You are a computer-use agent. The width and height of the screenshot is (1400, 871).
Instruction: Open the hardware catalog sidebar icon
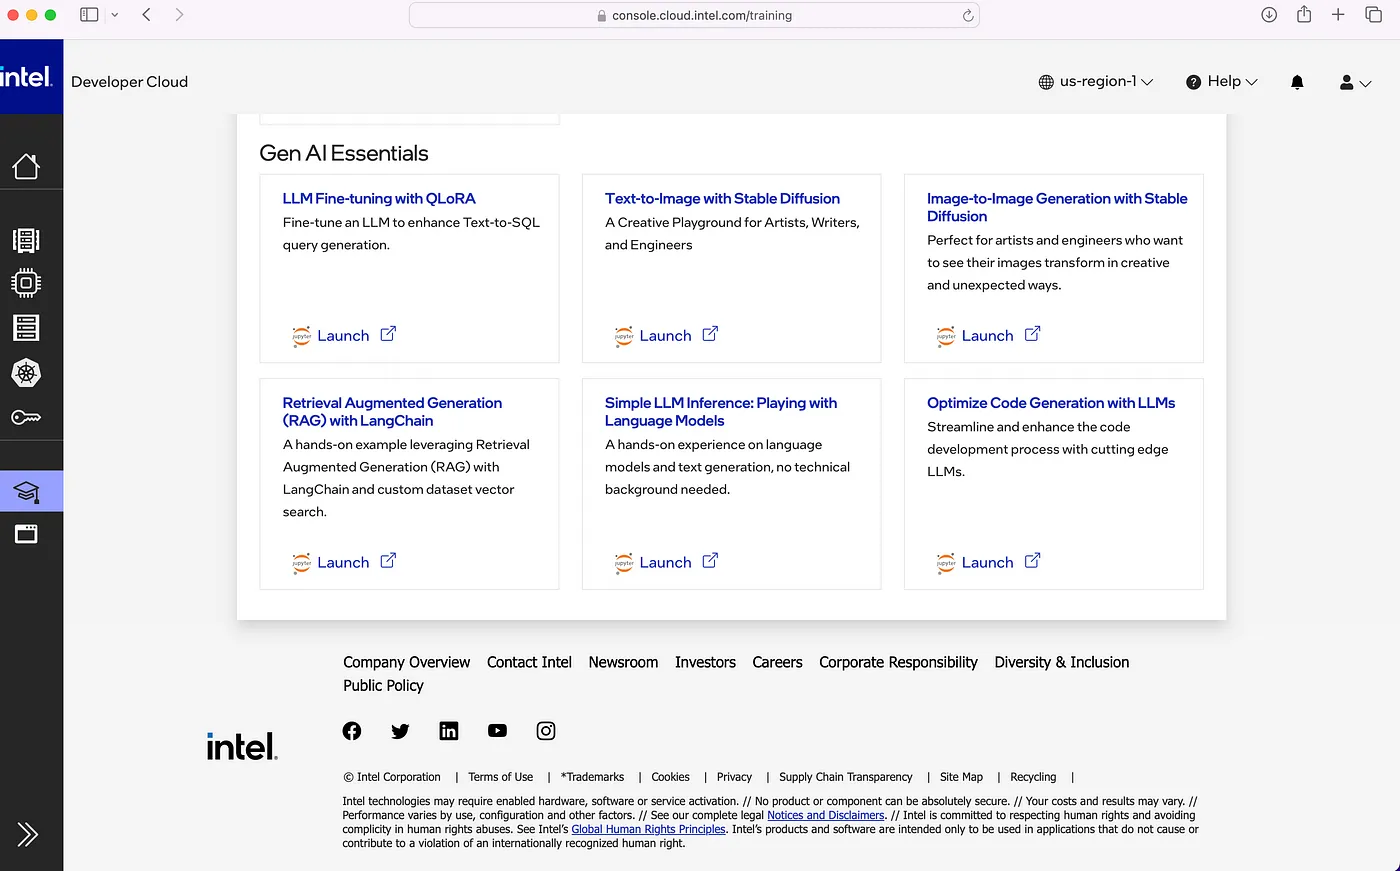point(26,240)
